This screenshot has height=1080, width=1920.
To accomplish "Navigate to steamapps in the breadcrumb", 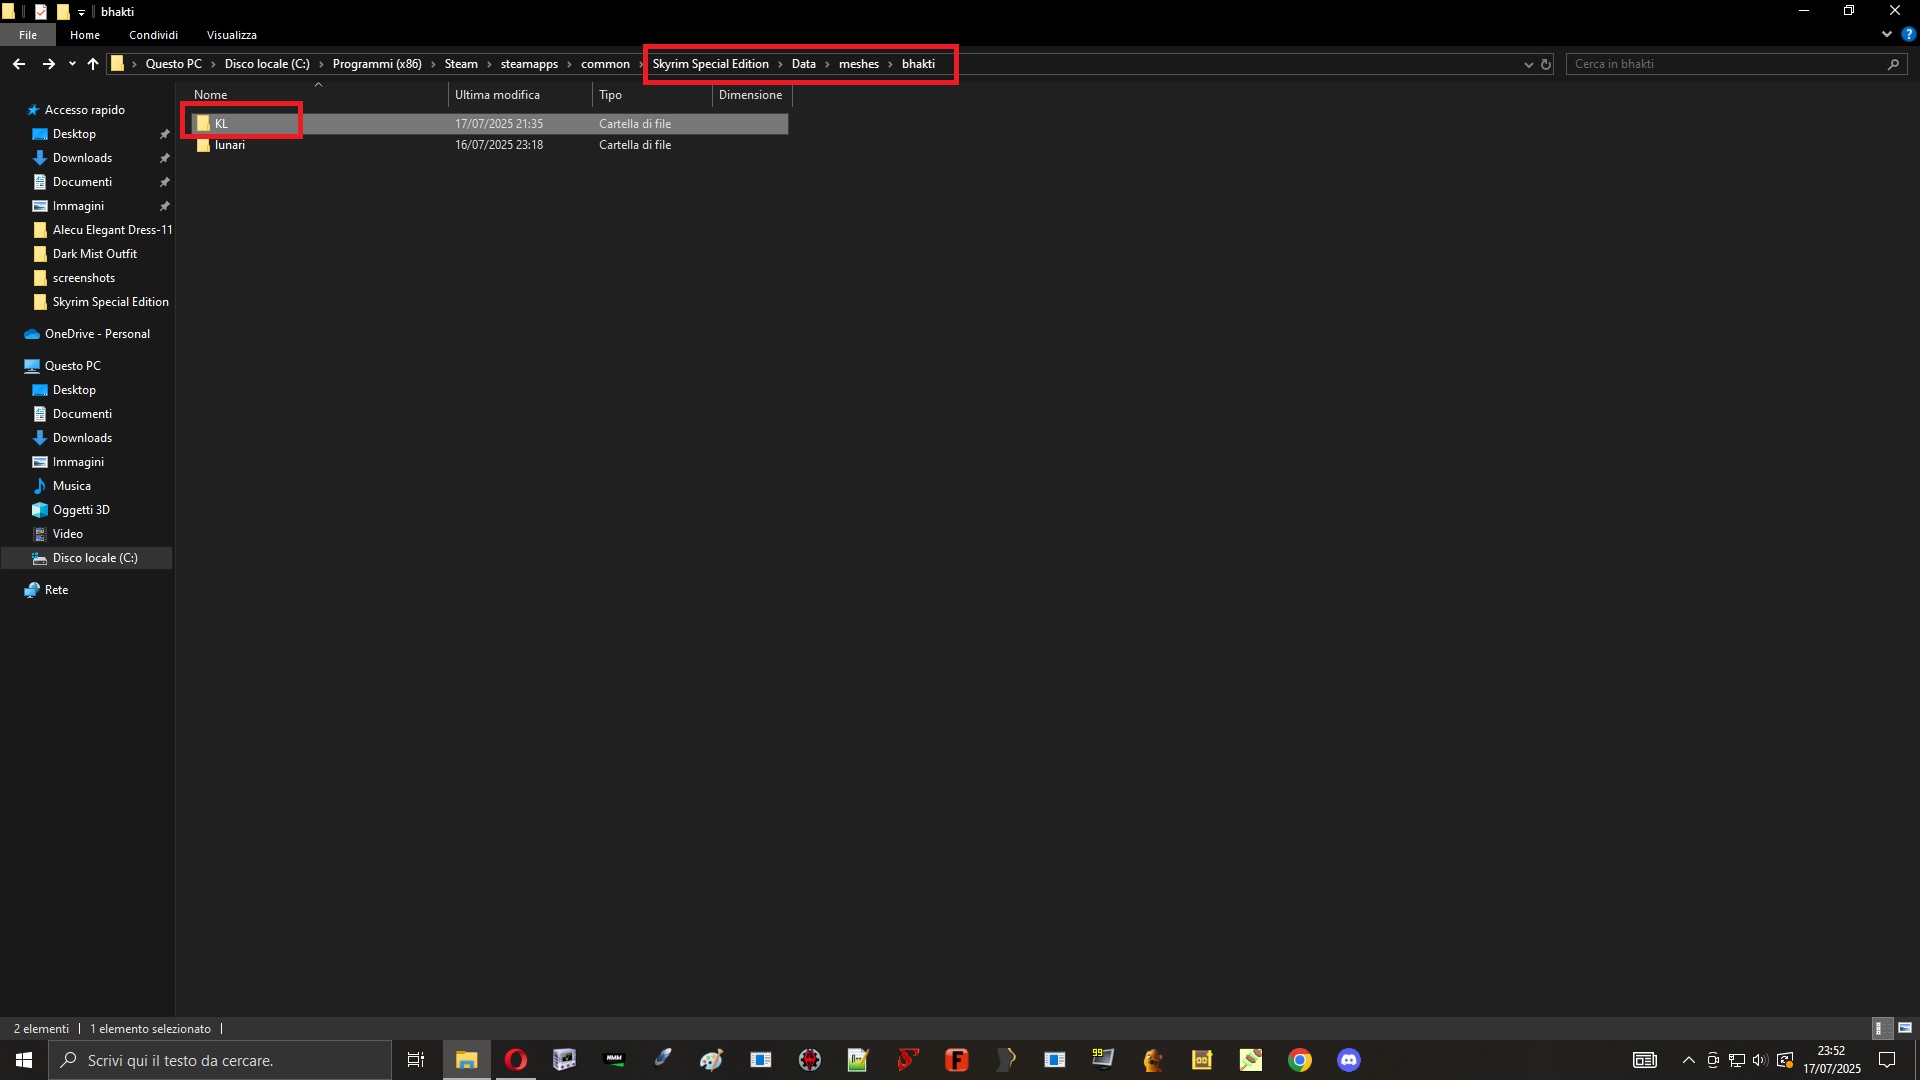I will (529, 64).
